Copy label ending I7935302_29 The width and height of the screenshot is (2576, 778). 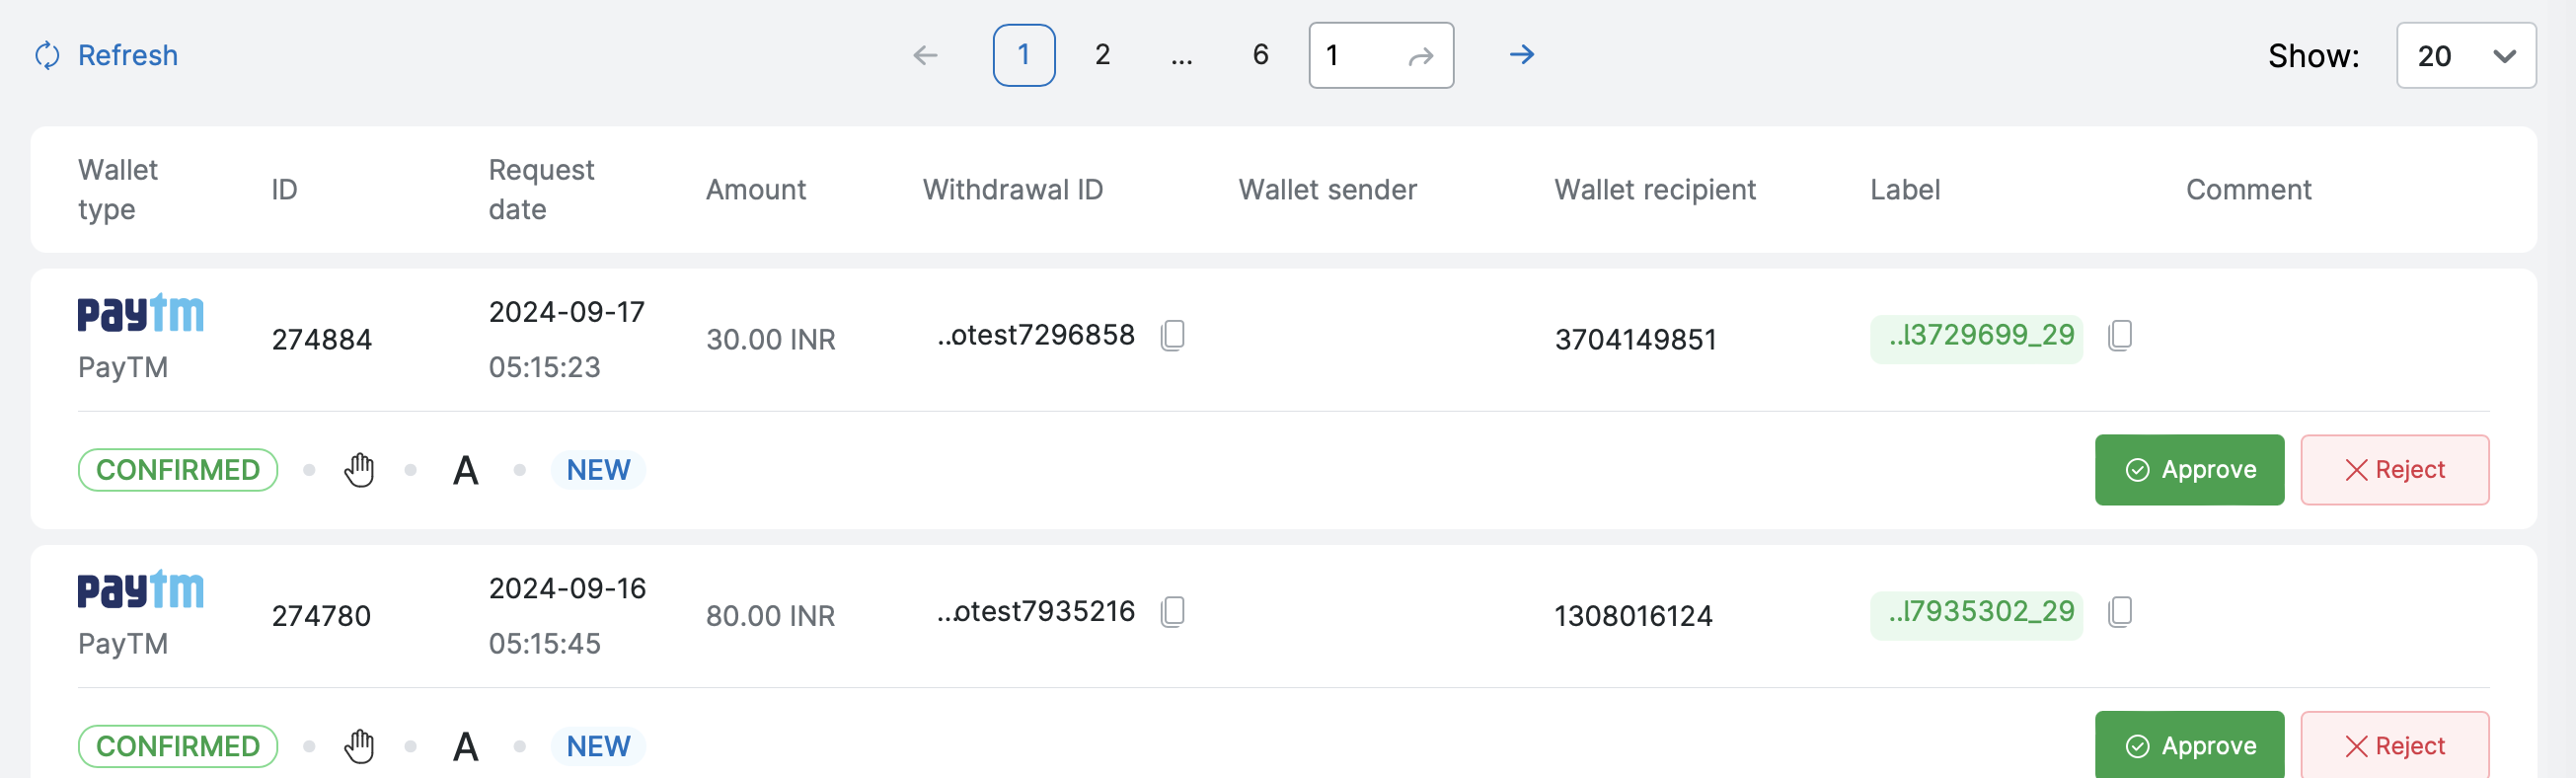2119,611
